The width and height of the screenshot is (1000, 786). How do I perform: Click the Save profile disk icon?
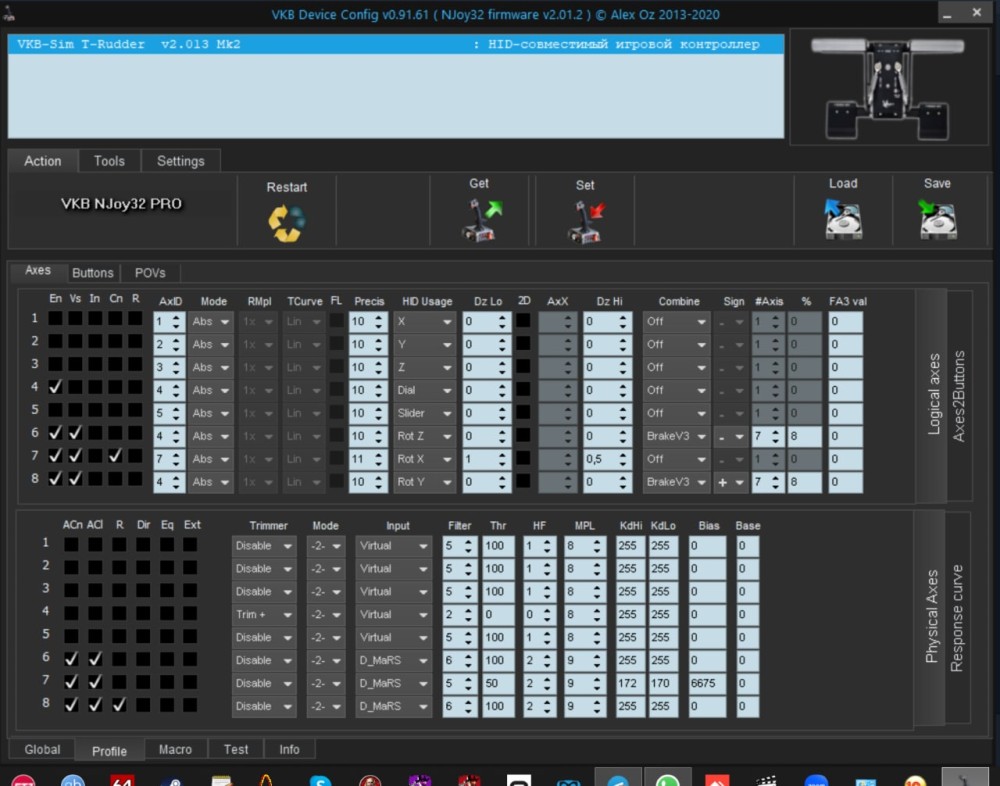(x=937, y=220)
